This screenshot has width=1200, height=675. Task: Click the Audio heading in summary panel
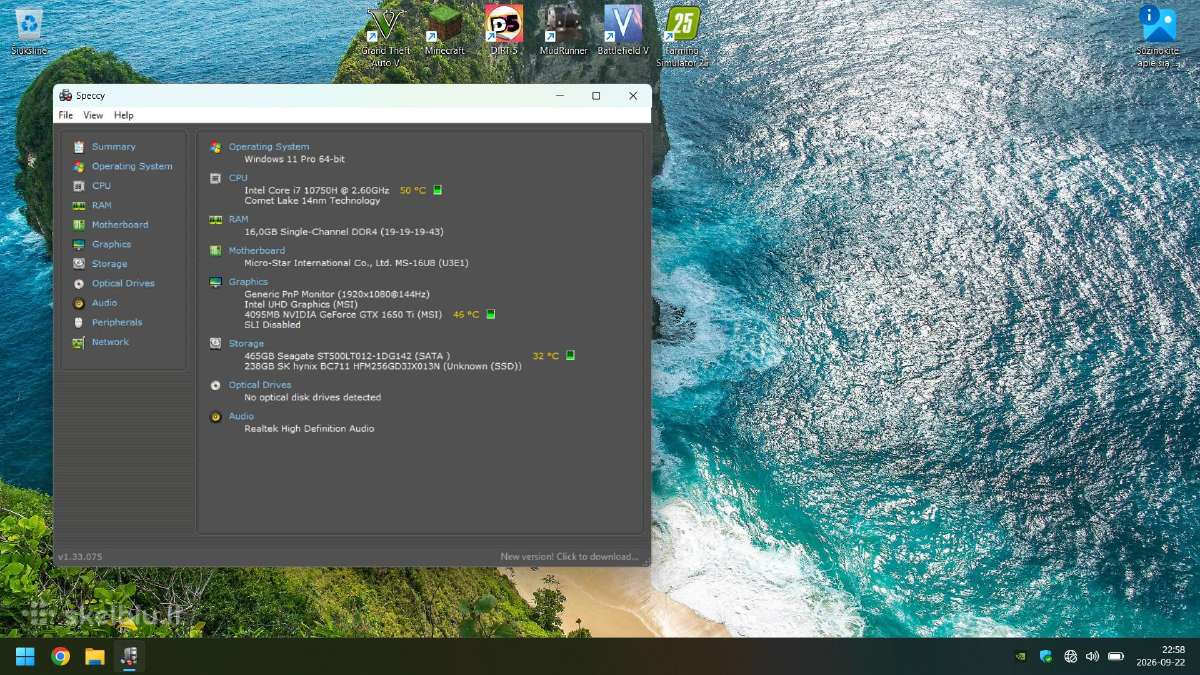241,416
